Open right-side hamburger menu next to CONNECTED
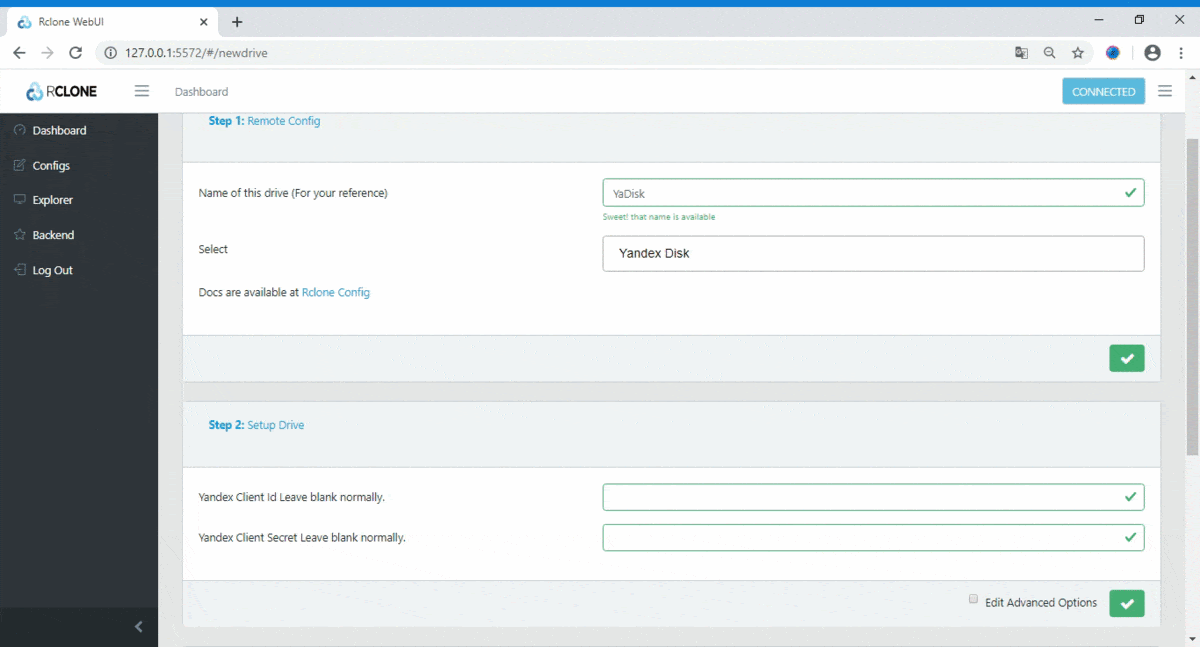1200x647 pixels. tap(1165, 91)
